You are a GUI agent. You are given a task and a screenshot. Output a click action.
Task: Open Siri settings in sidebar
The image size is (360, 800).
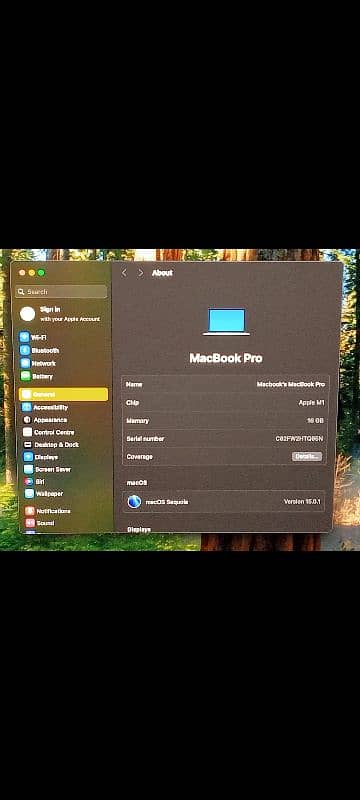point(35,482)
